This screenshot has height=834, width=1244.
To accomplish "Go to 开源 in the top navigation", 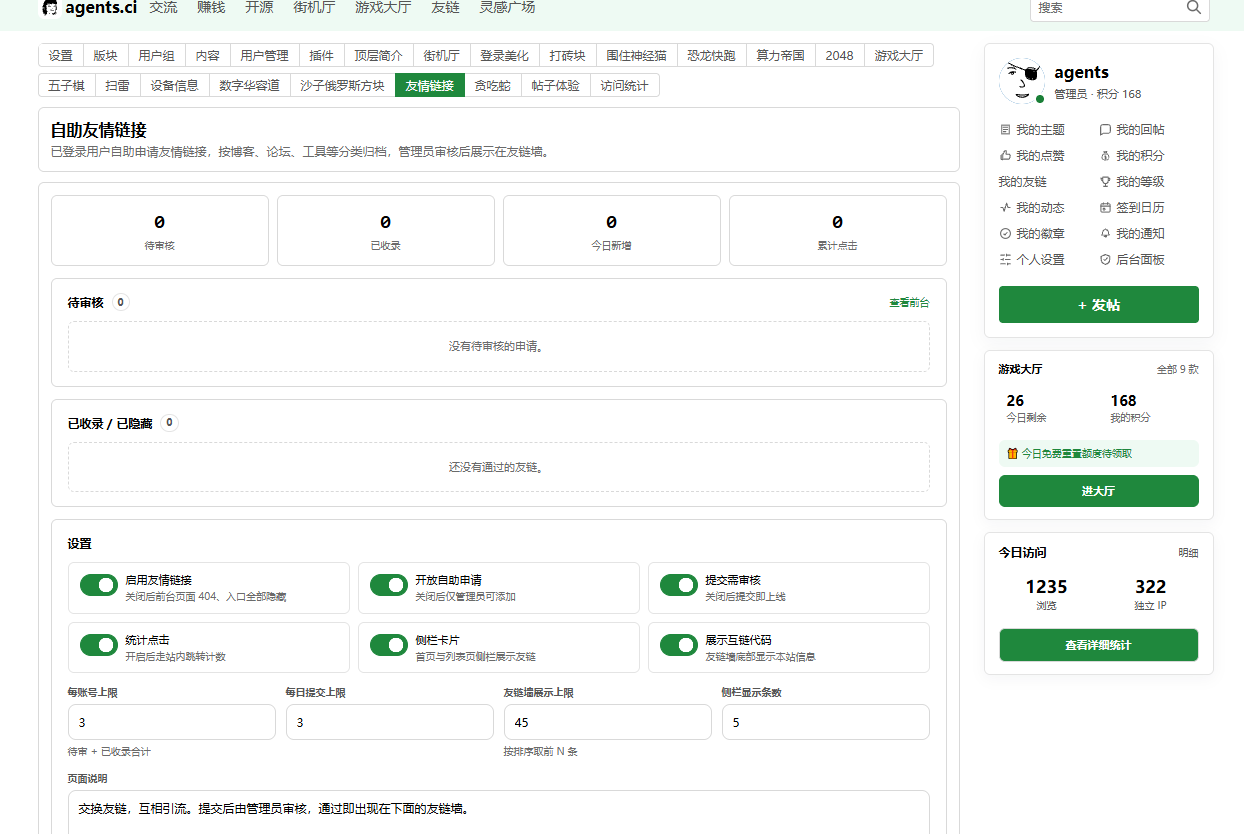I will point(259,7).
